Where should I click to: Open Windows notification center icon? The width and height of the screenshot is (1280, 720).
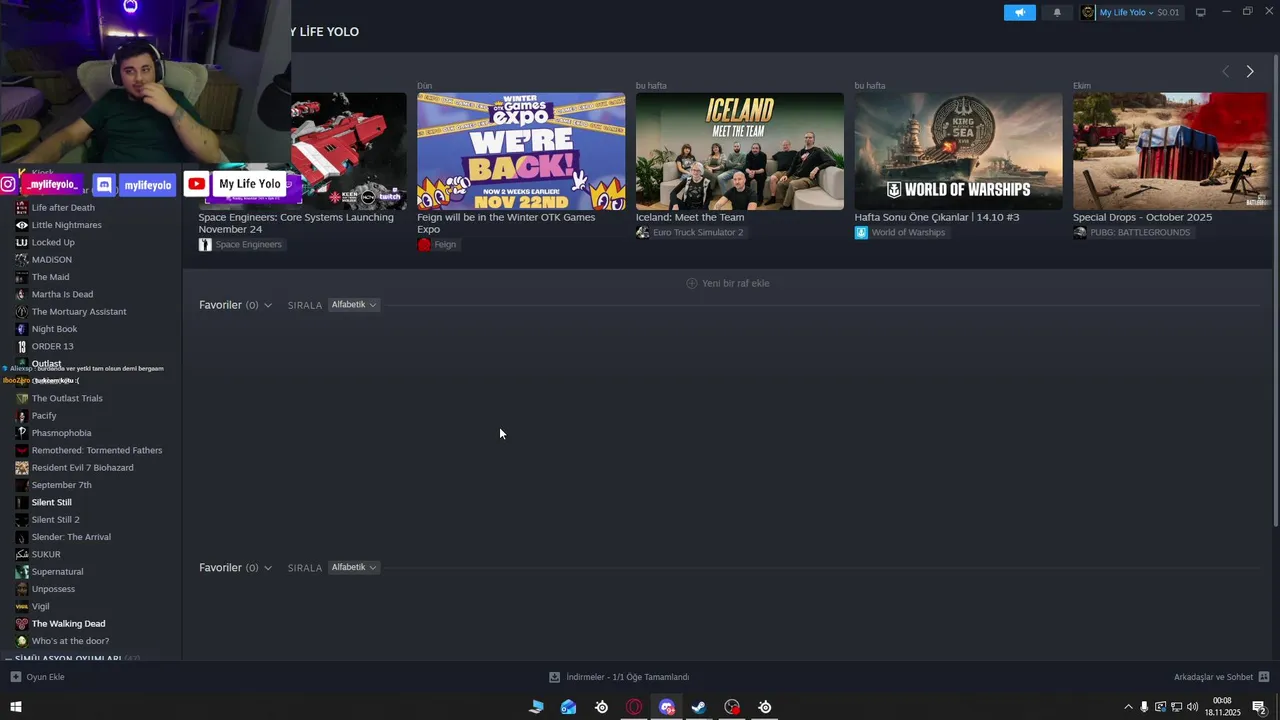(1260, 707)
